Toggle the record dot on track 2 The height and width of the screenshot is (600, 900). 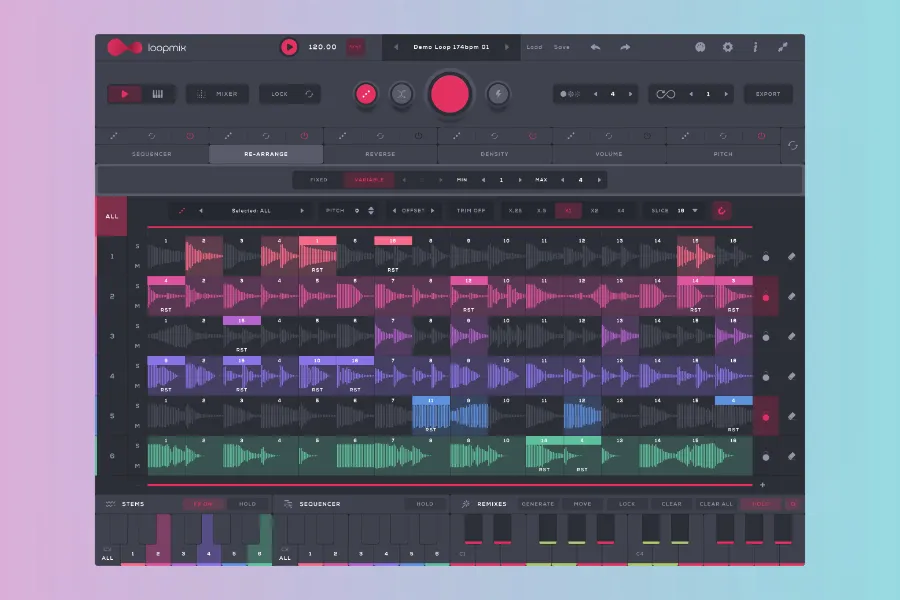[766, 297]
